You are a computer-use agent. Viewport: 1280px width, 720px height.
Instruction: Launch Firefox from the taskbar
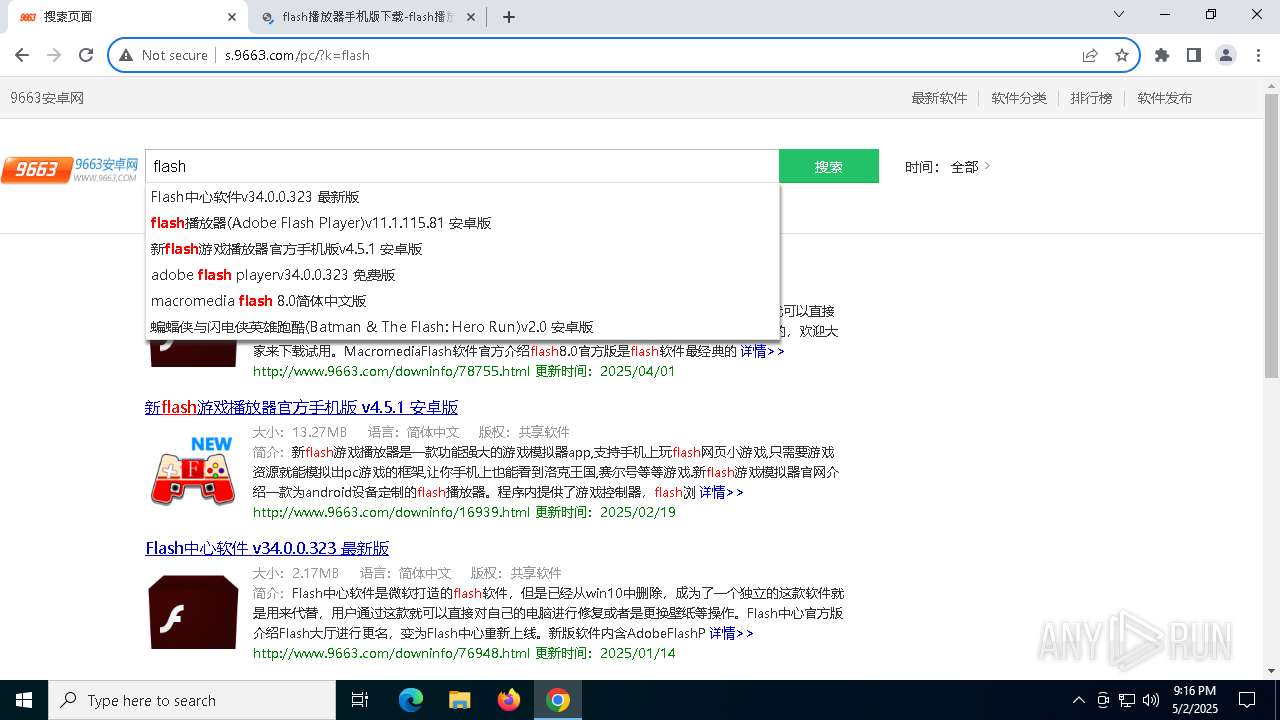(x=509, y=700)
